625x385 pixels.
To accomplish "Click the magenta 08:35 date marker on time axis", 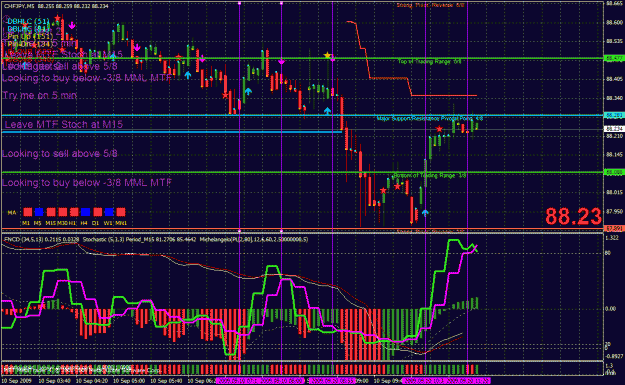I will pos(332,381).
